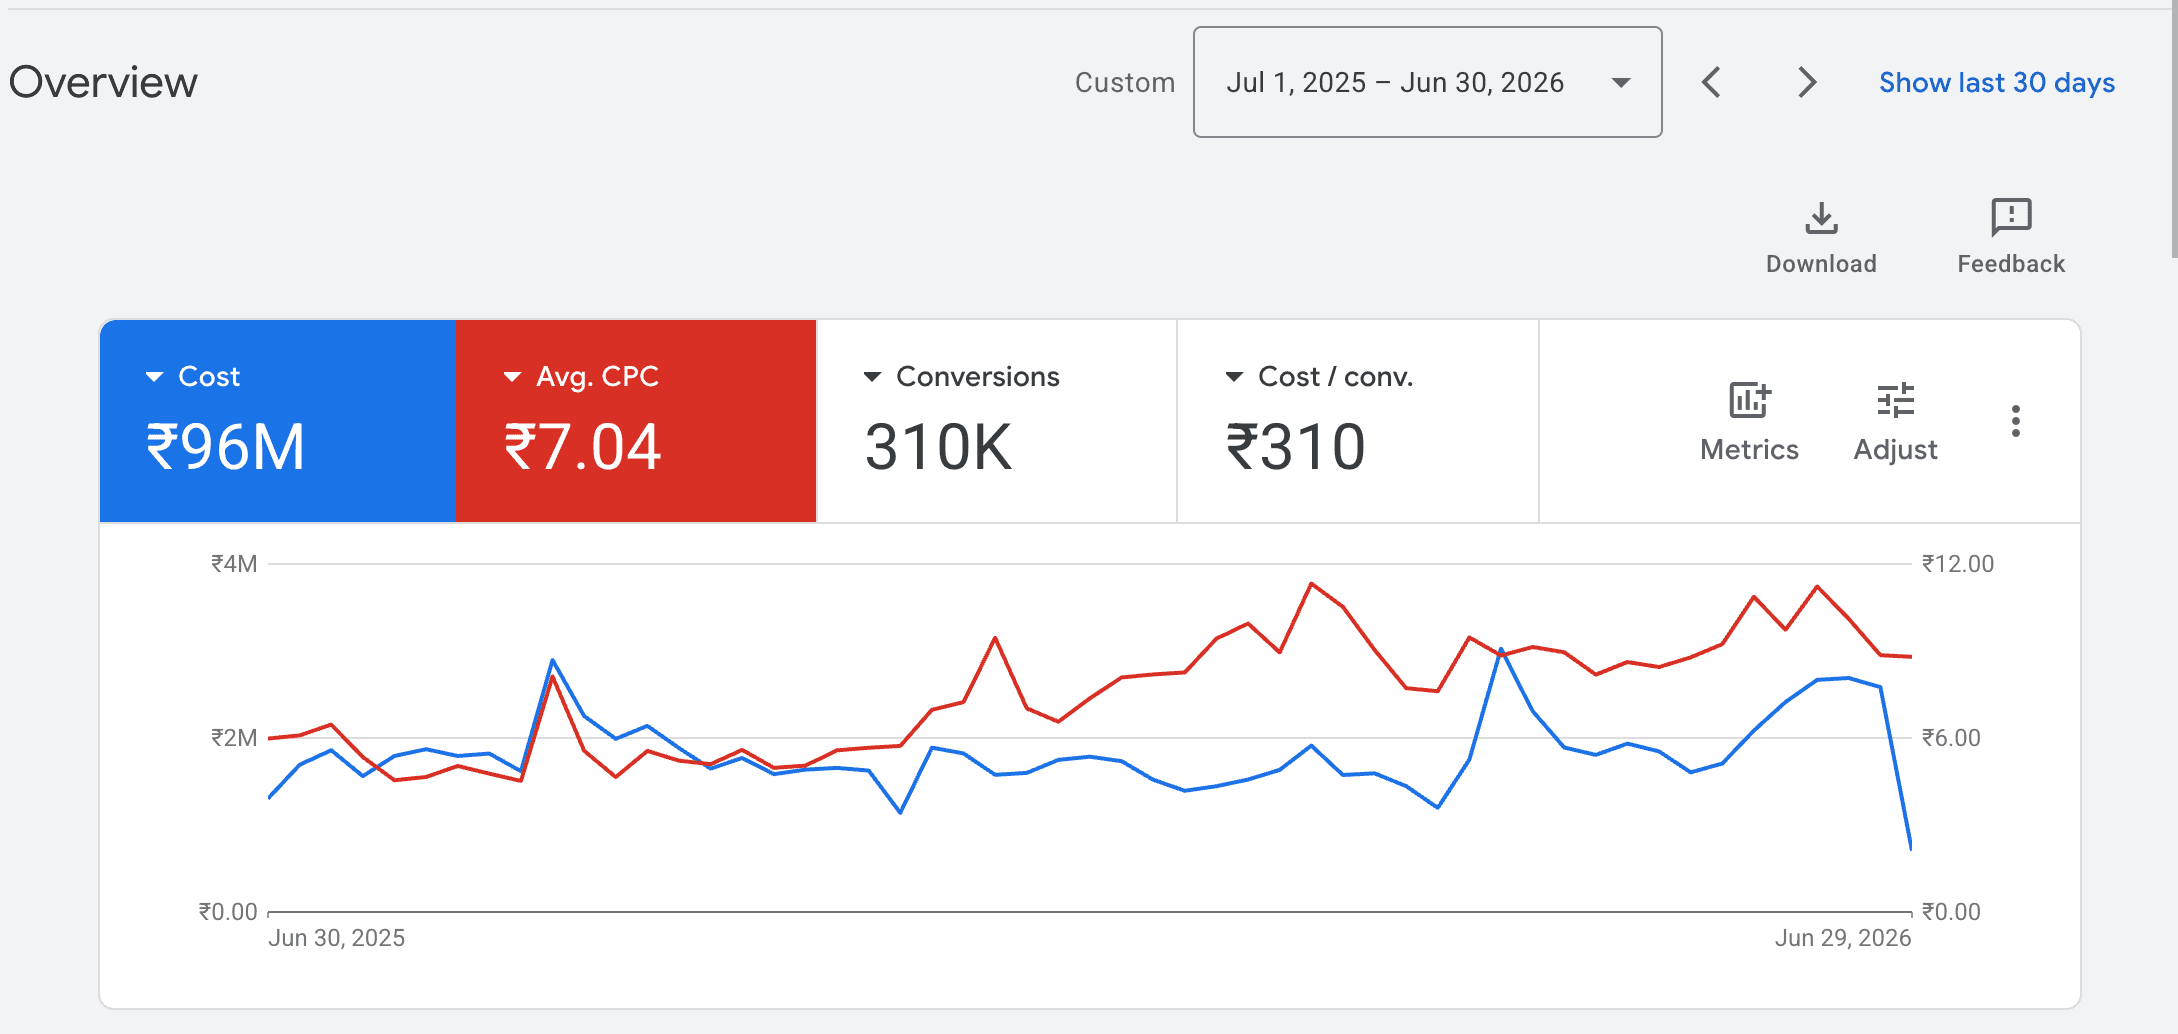Go to previous date range arrow
Screen dimensions: 2178x1034
click(1711, 82)
